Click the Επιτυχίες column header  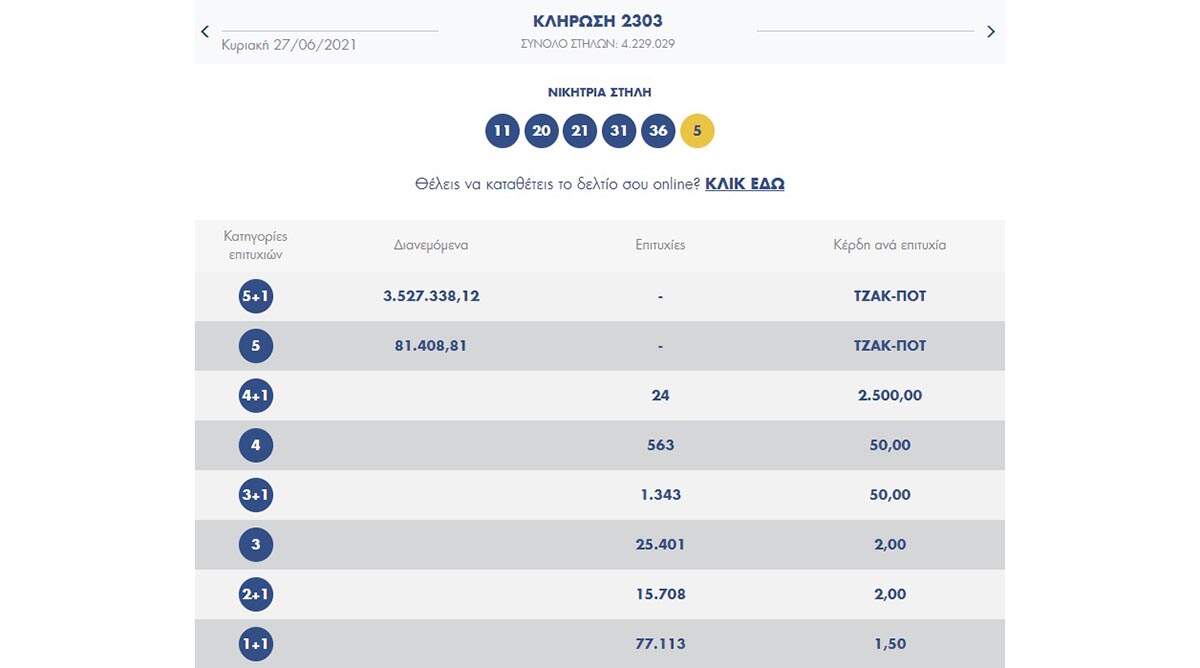coord(660,245)
